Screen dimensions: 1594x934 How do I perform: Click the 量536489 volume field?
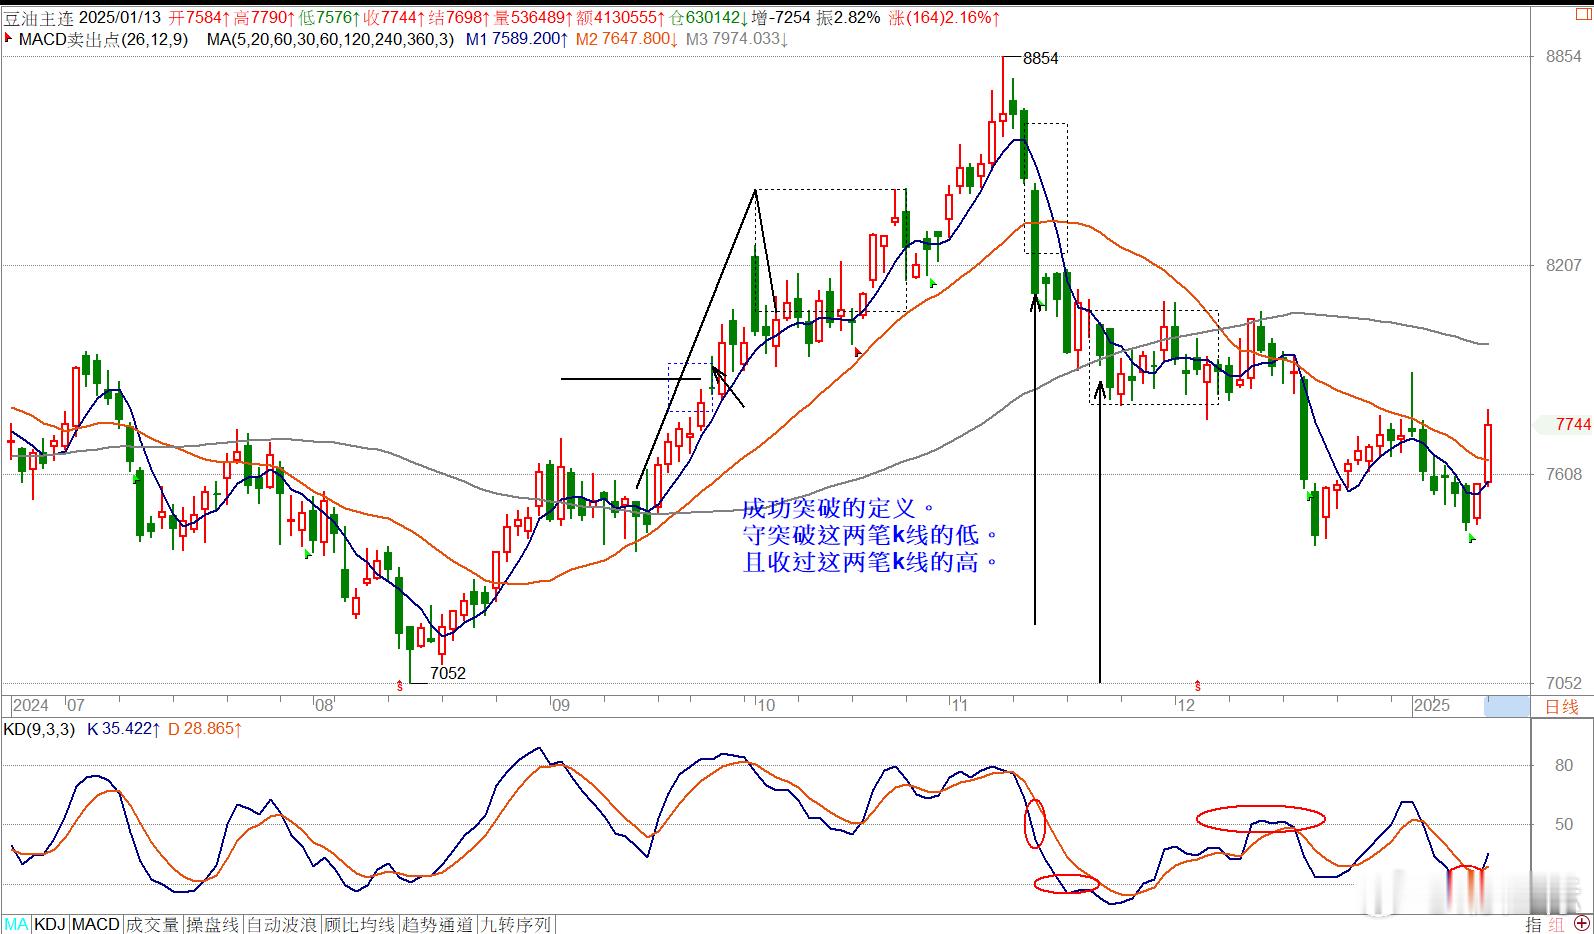(533, 17)
